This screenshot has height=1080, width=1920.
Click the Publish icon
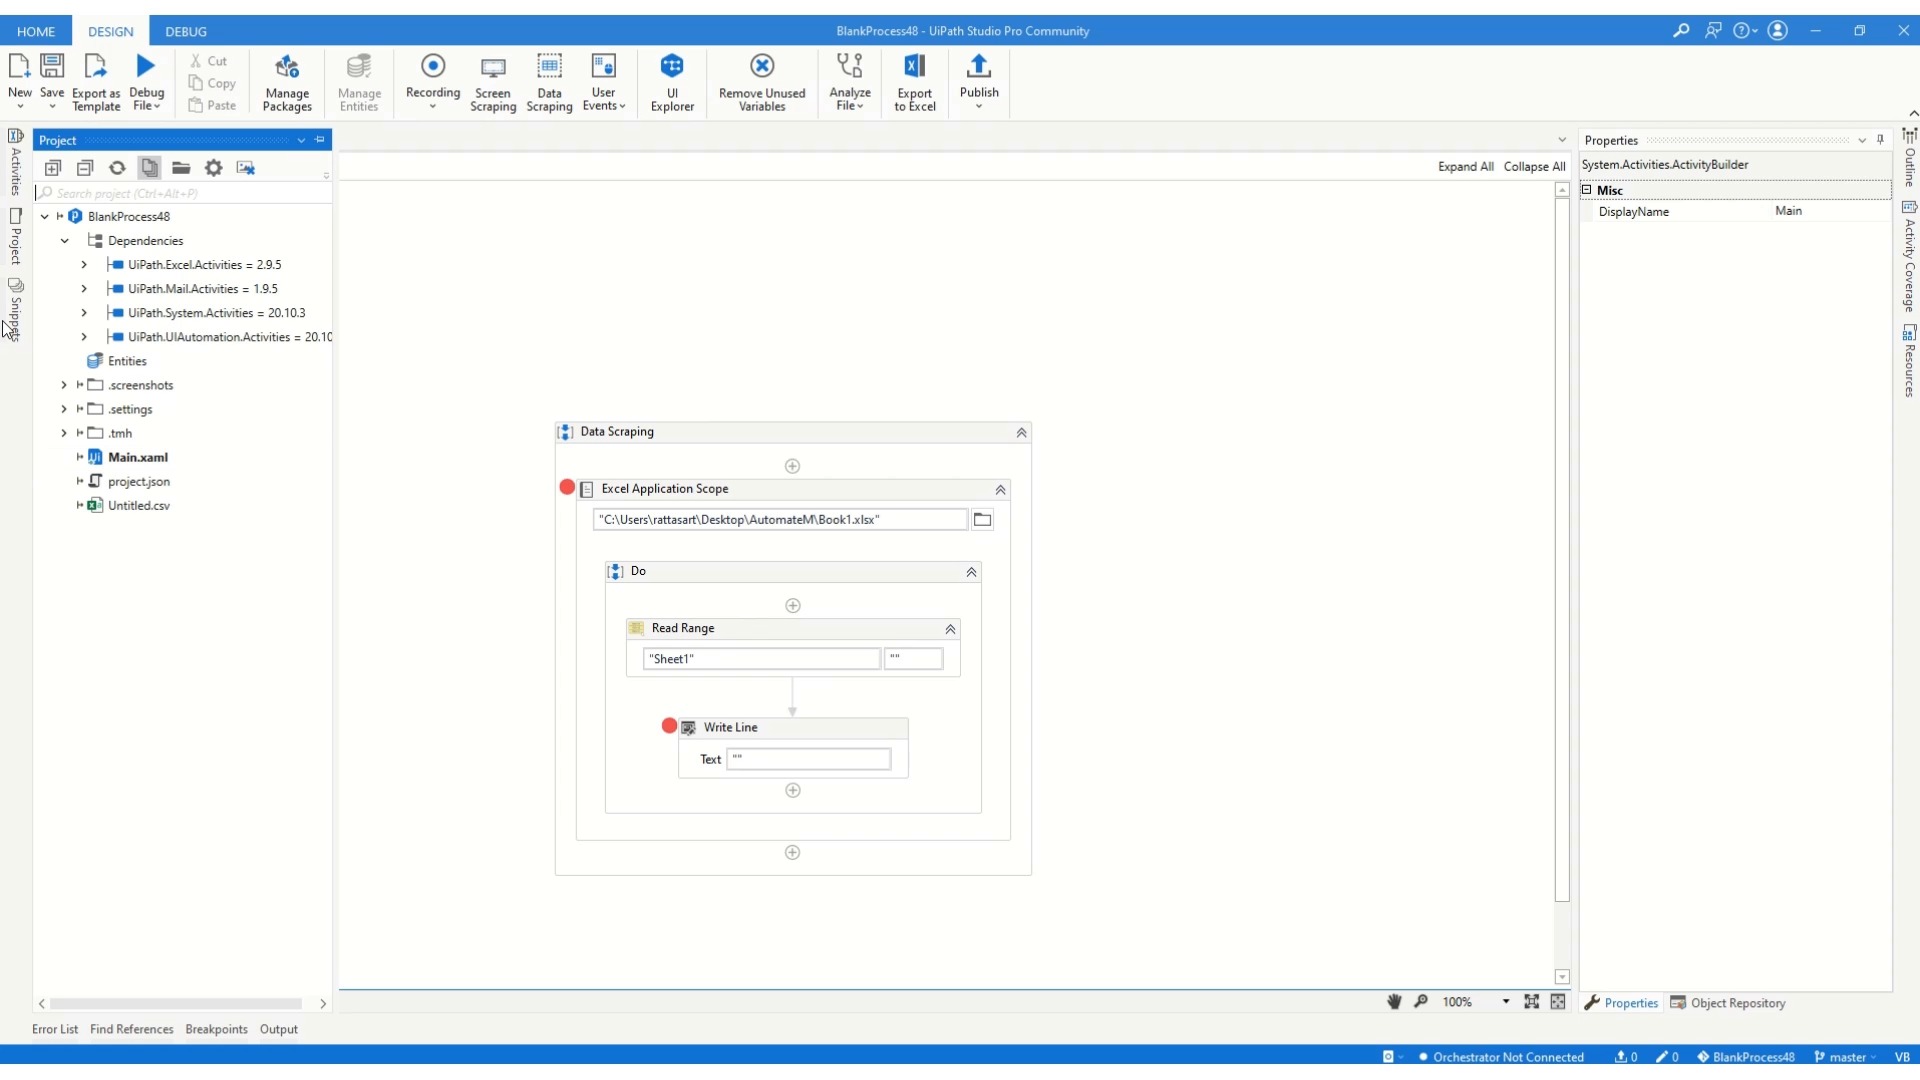click(979, 67)
